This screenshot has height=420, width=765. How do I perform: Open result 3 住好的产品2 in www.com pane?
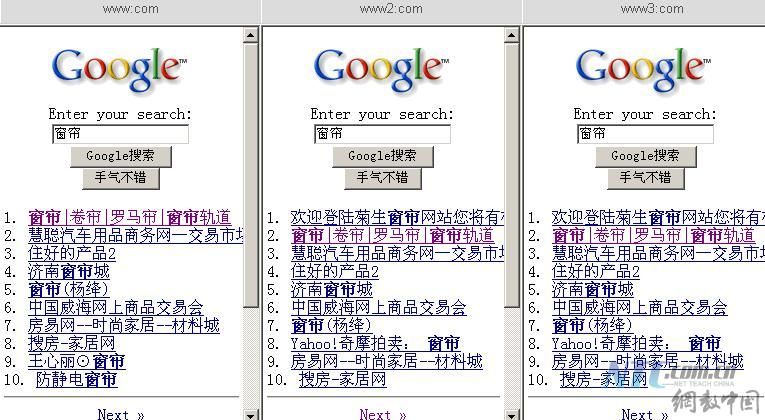click(x=72, y=254)
